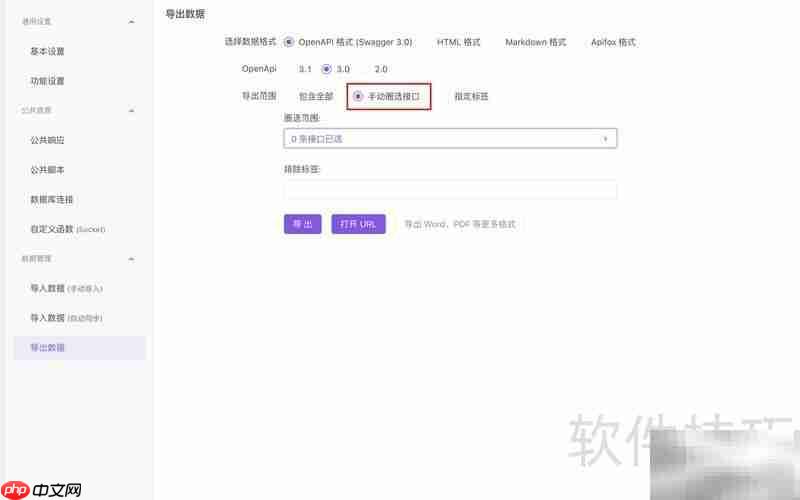Screen dimensions: 800x500
Task: Open 基本设置 in the sidebar
Action: point(47,51)
